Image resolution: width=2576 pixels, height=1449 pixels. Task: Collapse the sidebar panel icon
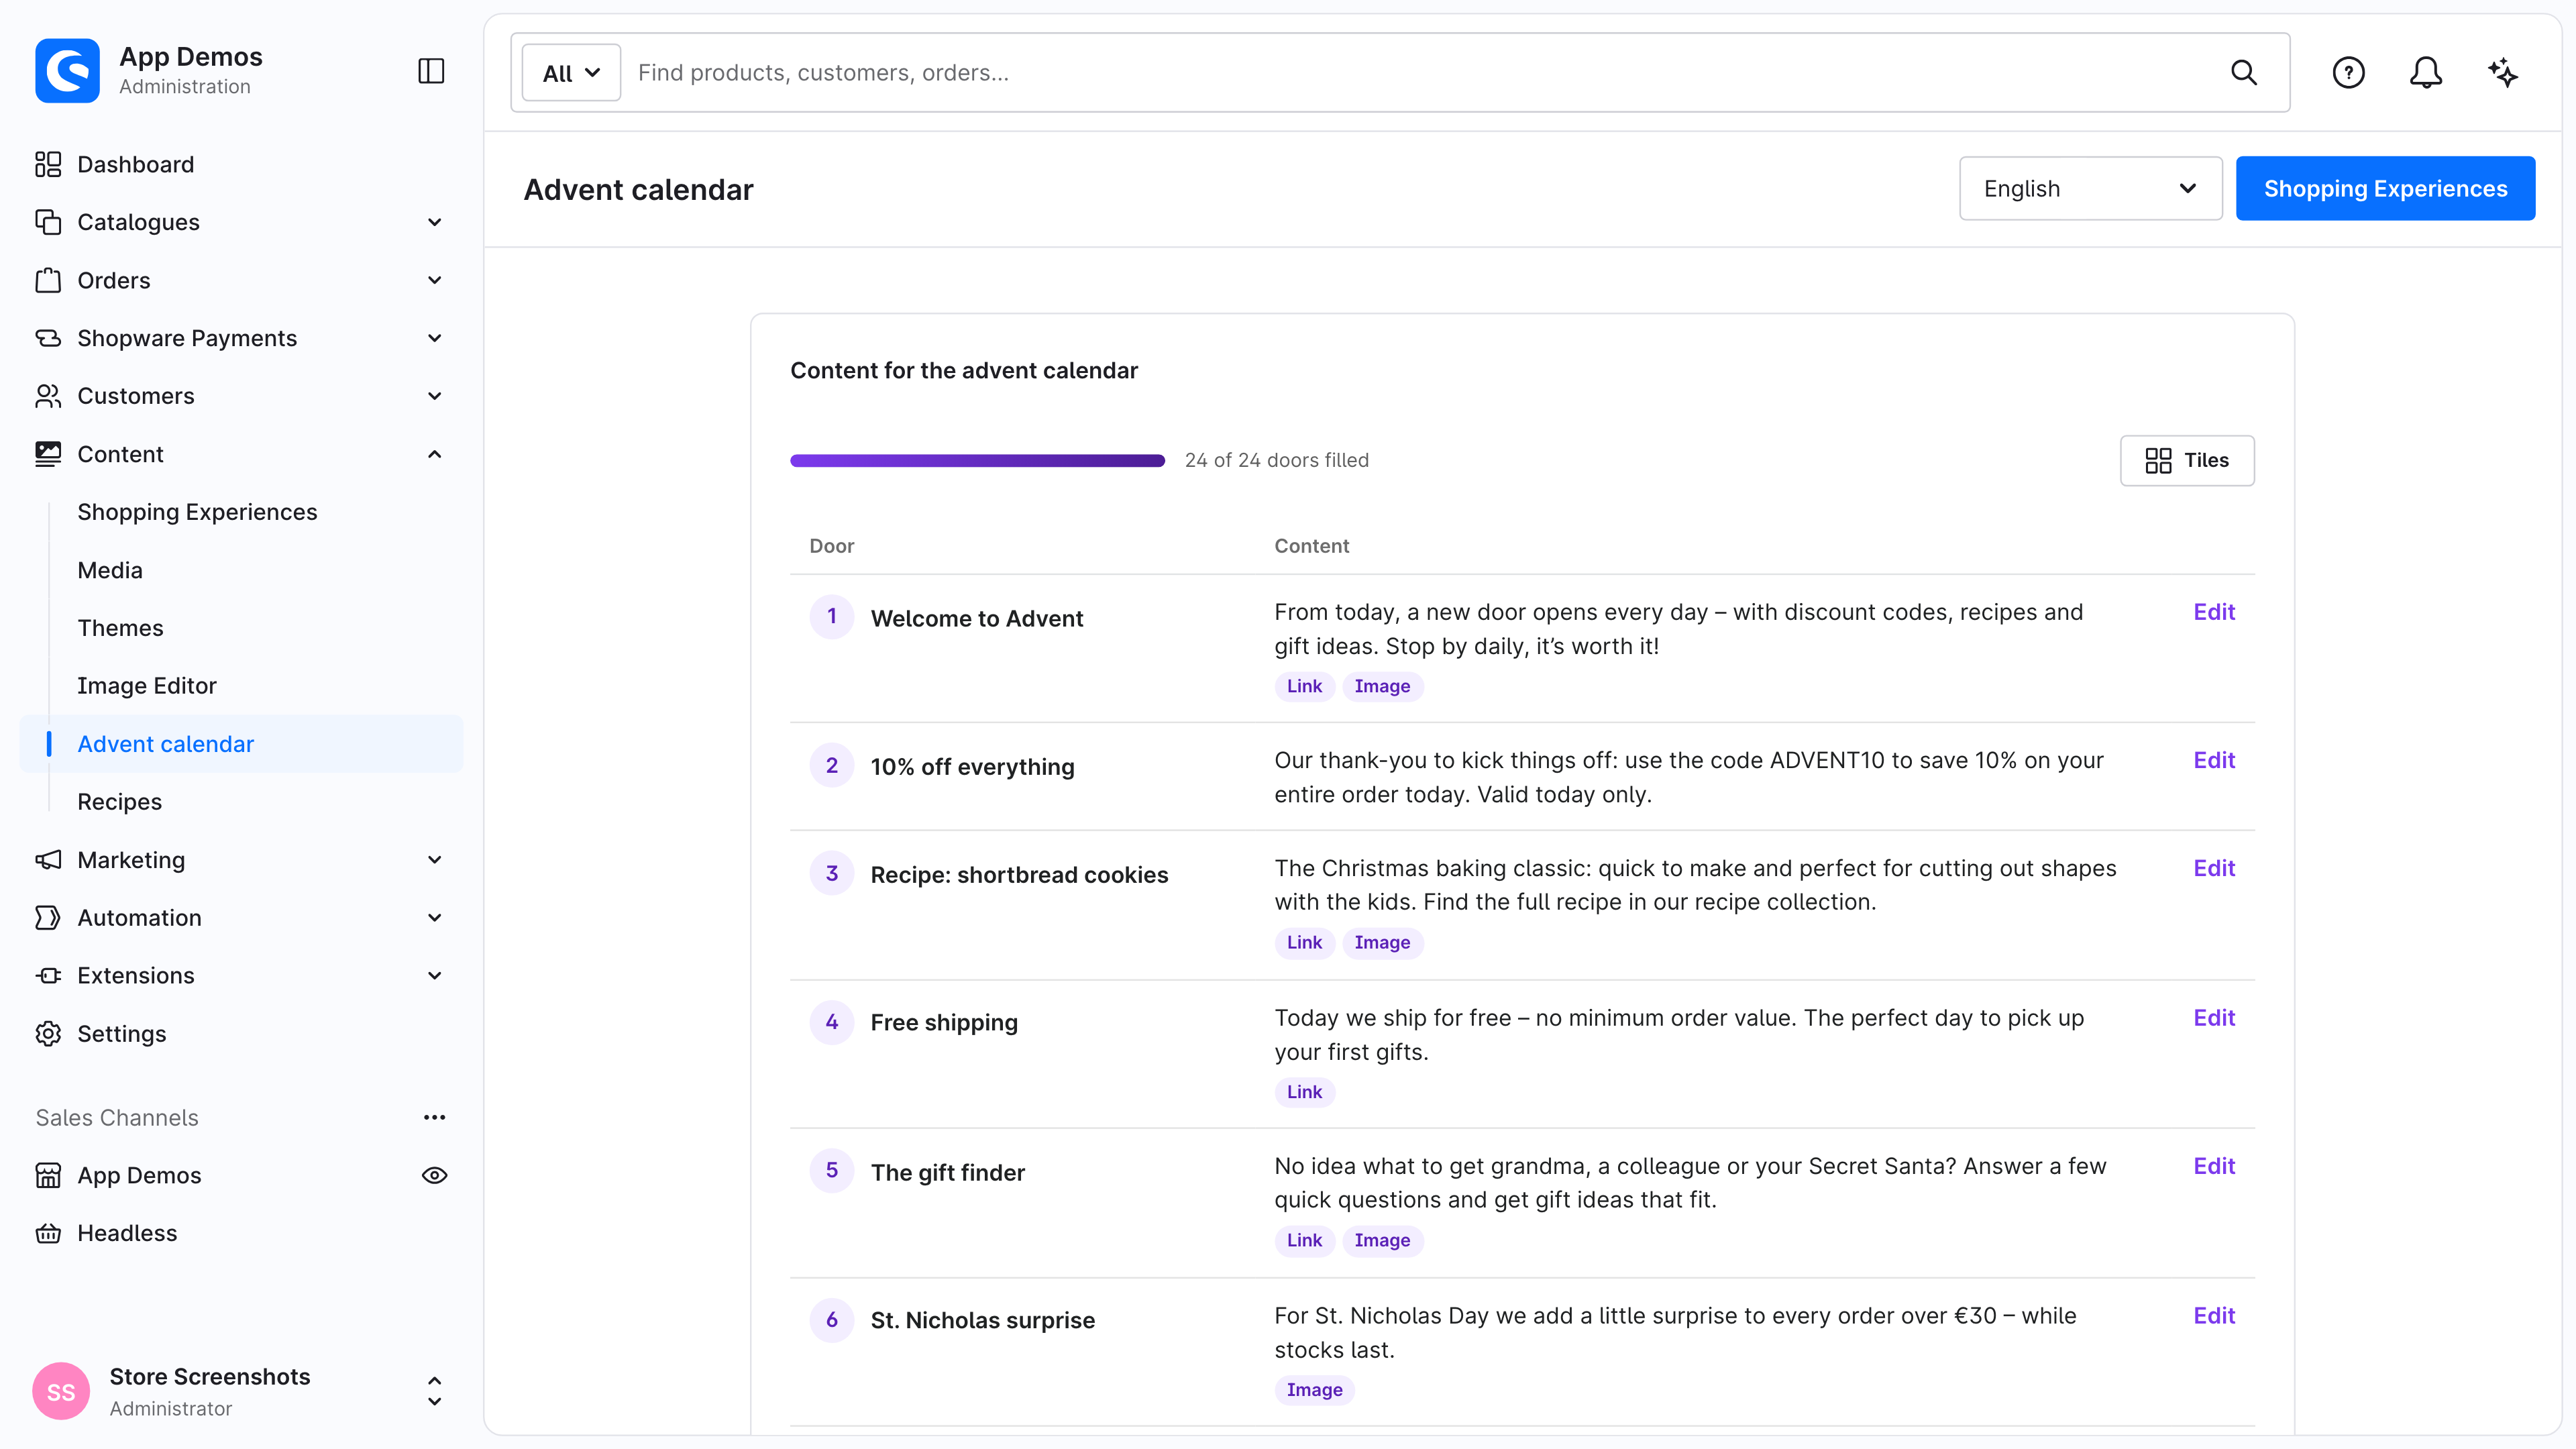click(431, 71)
